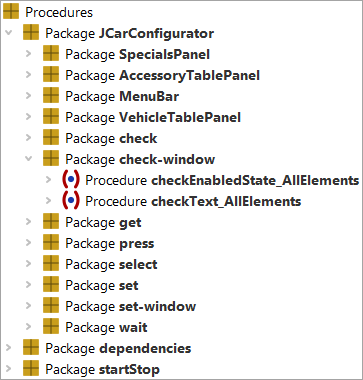
Task: Collapse the JCarConfigurator package node
Action: click(x=9, y=33)
